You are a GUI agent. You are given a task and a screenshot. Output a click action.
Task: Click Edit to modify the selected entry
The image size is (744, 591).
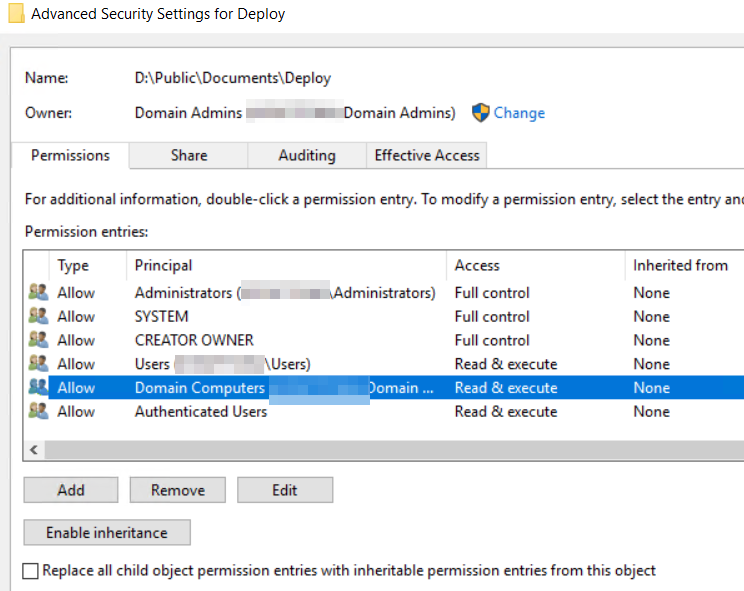284,490
